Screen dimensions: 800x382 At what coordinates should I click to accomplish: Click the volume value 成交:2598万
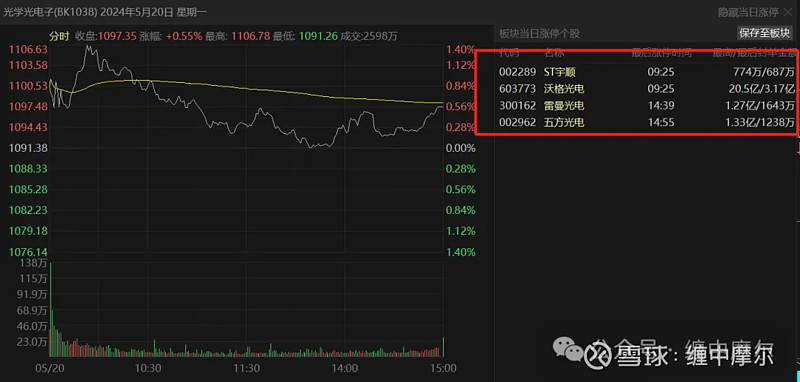point(369,36)
